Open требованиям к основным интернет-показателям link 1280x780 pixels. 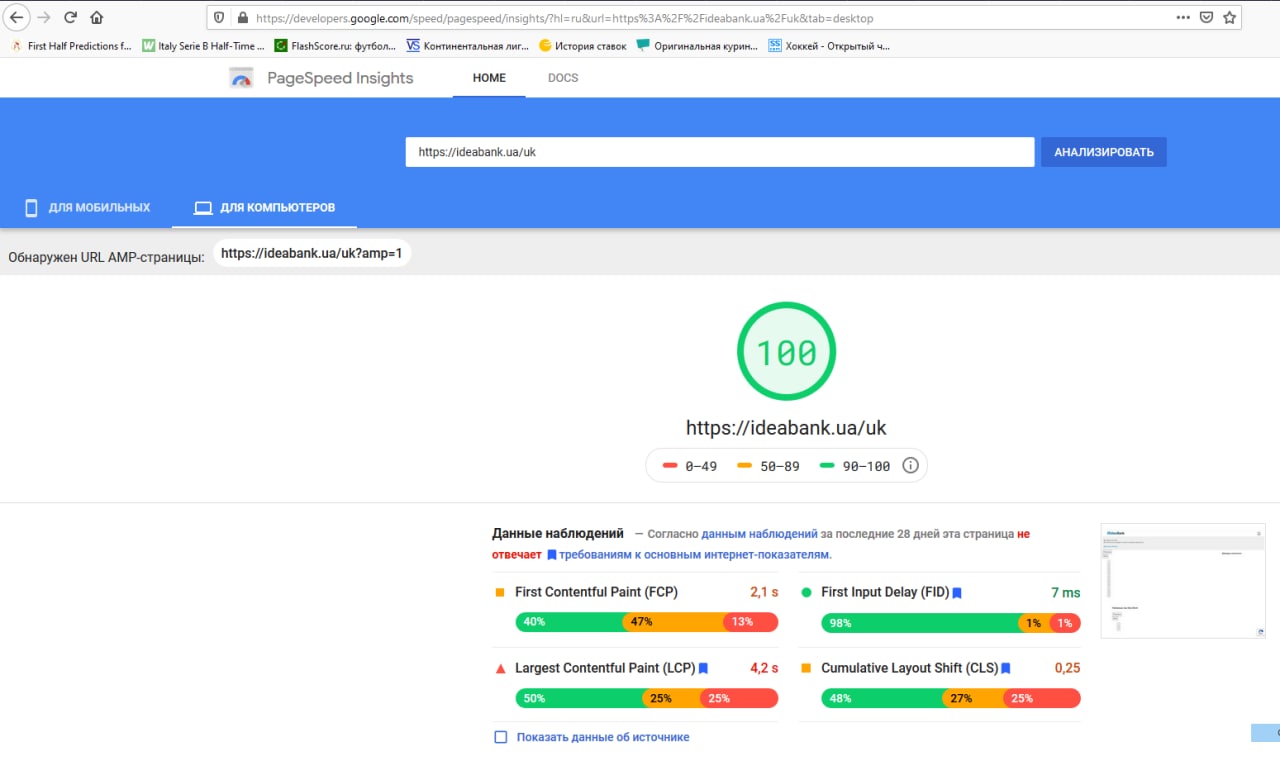[695, 554]
